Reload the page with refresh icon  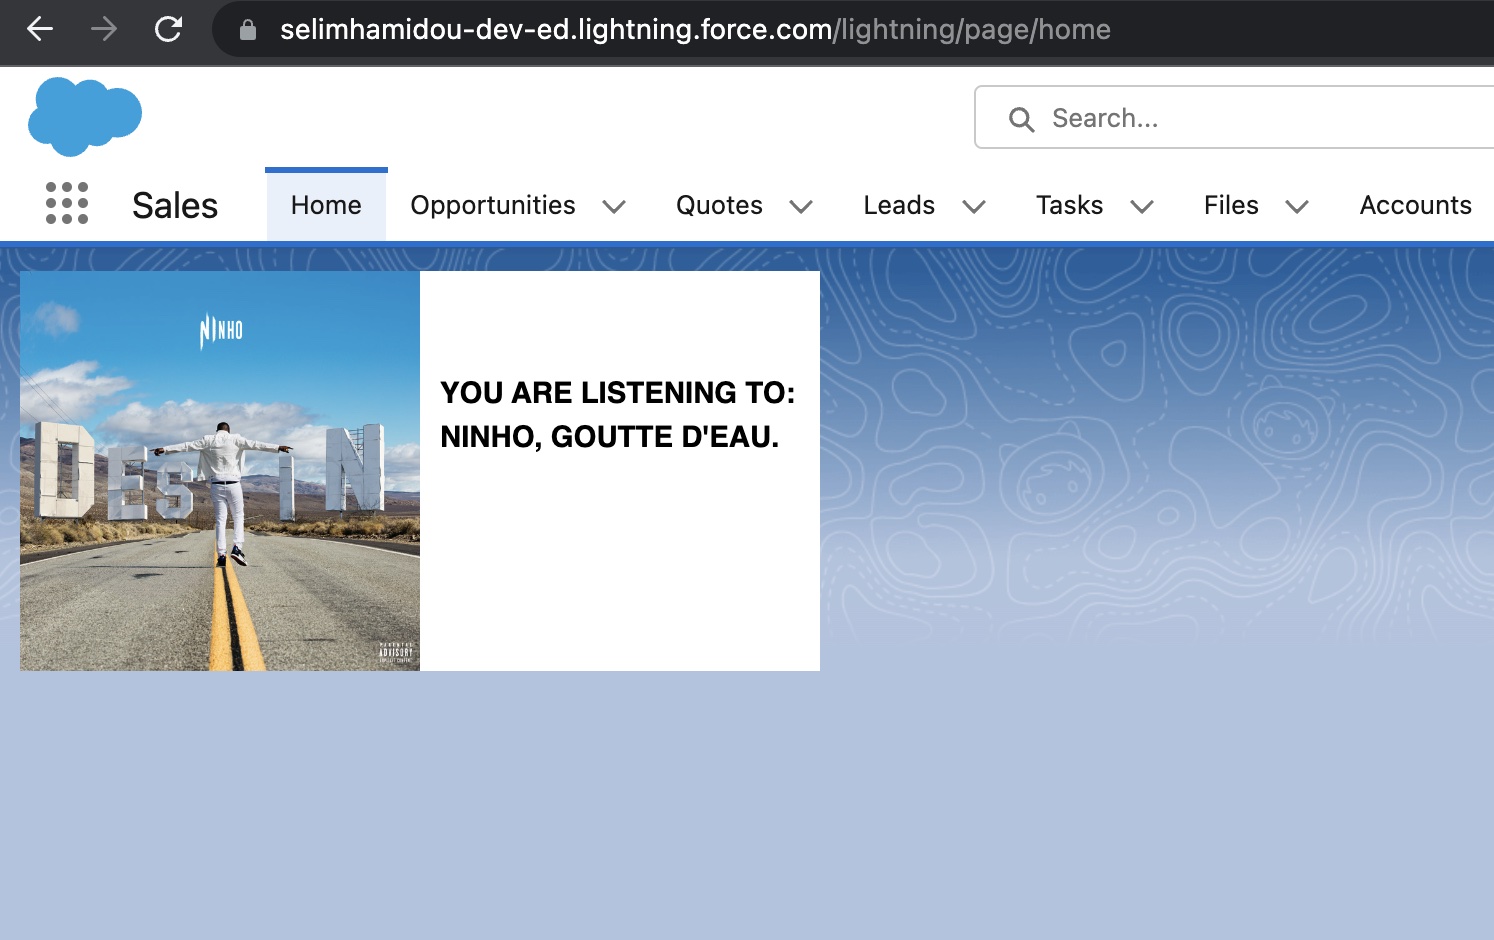click(x=168, y=29)
